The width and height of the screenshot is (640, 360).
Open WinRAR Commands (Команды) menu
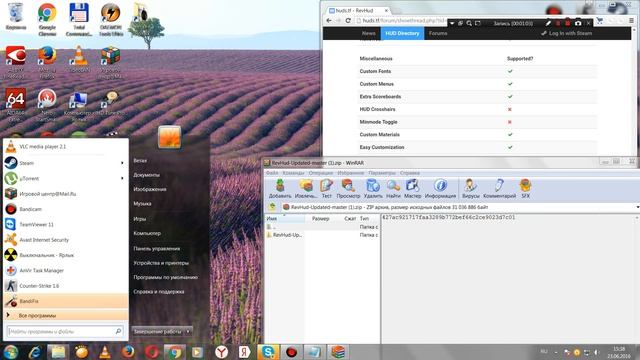(x=293, y=173)
